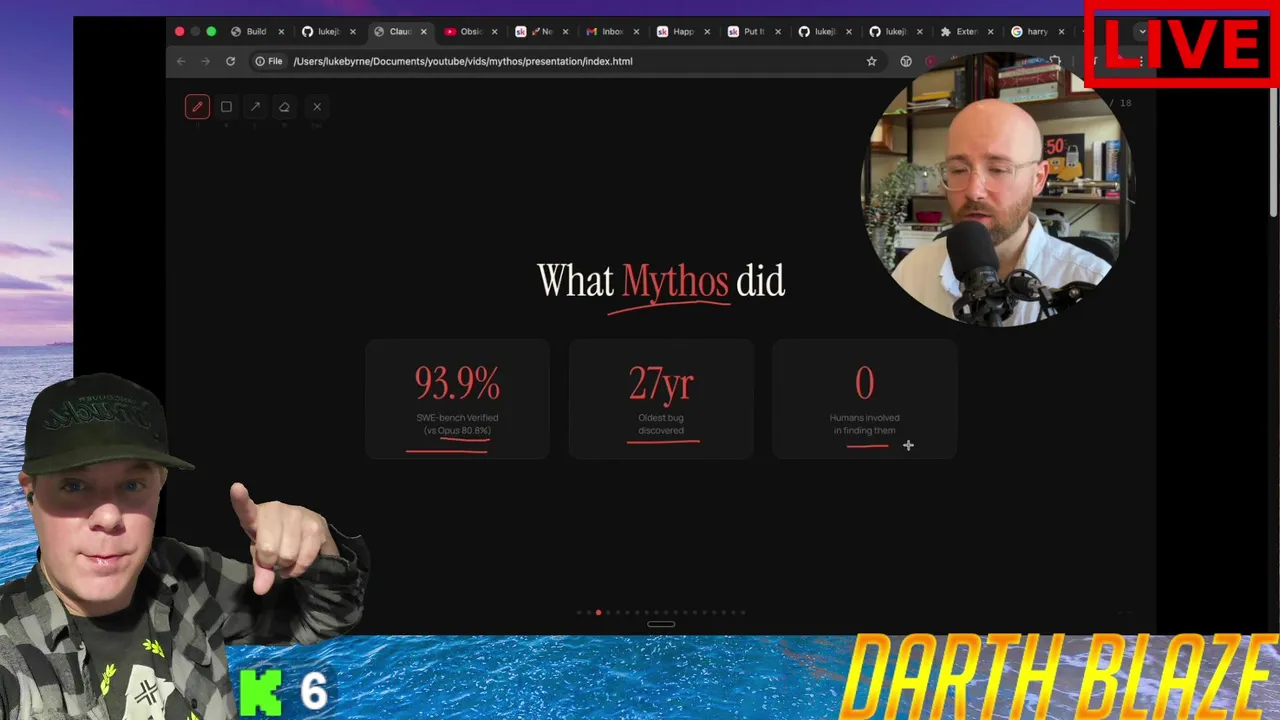This screenshot has width=1280, height=720.
Task: Click the Oldest bug discovered label
Action: click(x=661, y=424)
